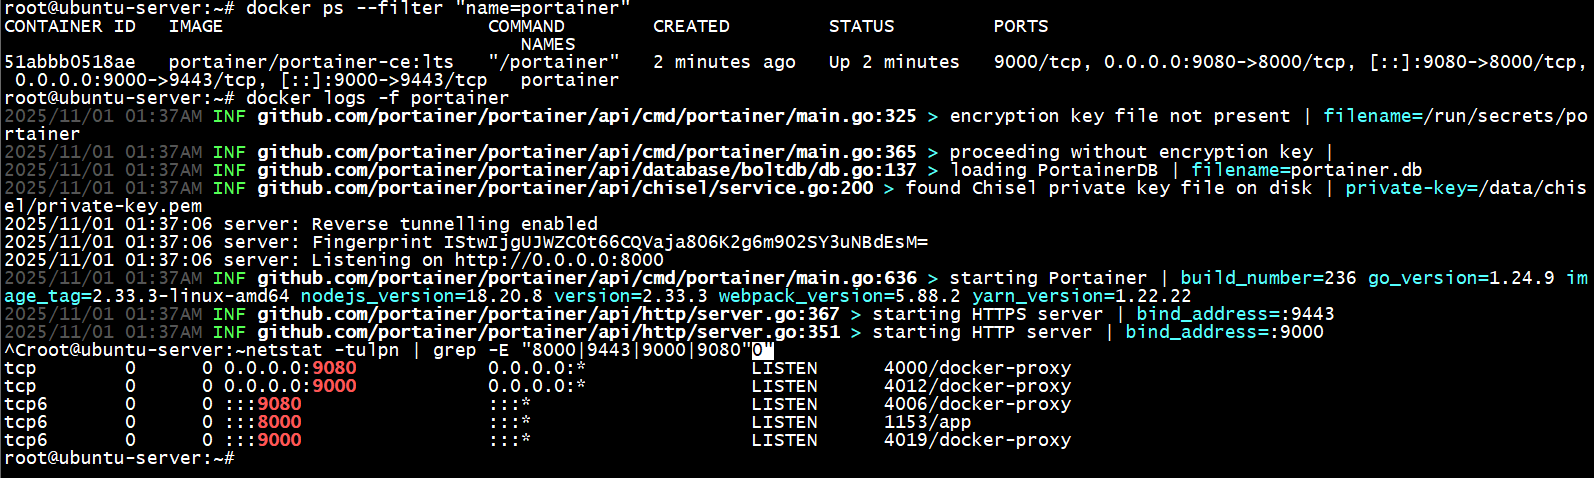Click the :::8000 tcp6 address
This screenshot has height=478, width=1594.
tap(263, 422)
